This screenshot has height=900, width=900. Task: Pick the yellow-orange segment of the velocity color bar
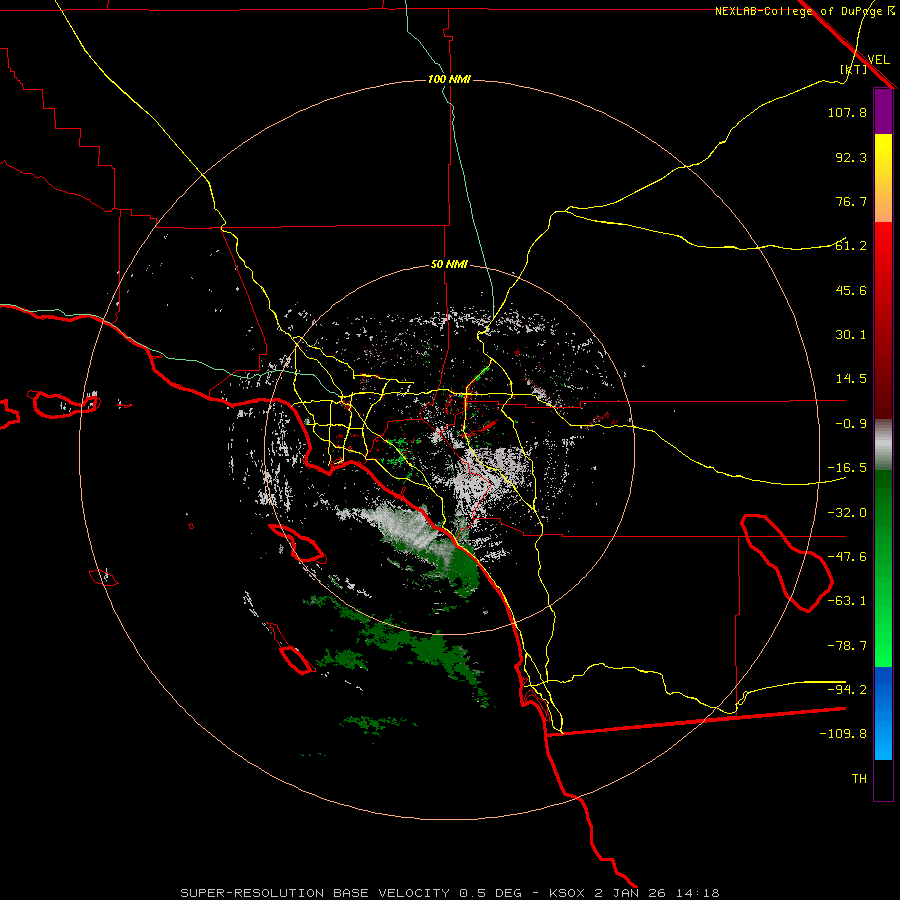(x=883, y=178)
